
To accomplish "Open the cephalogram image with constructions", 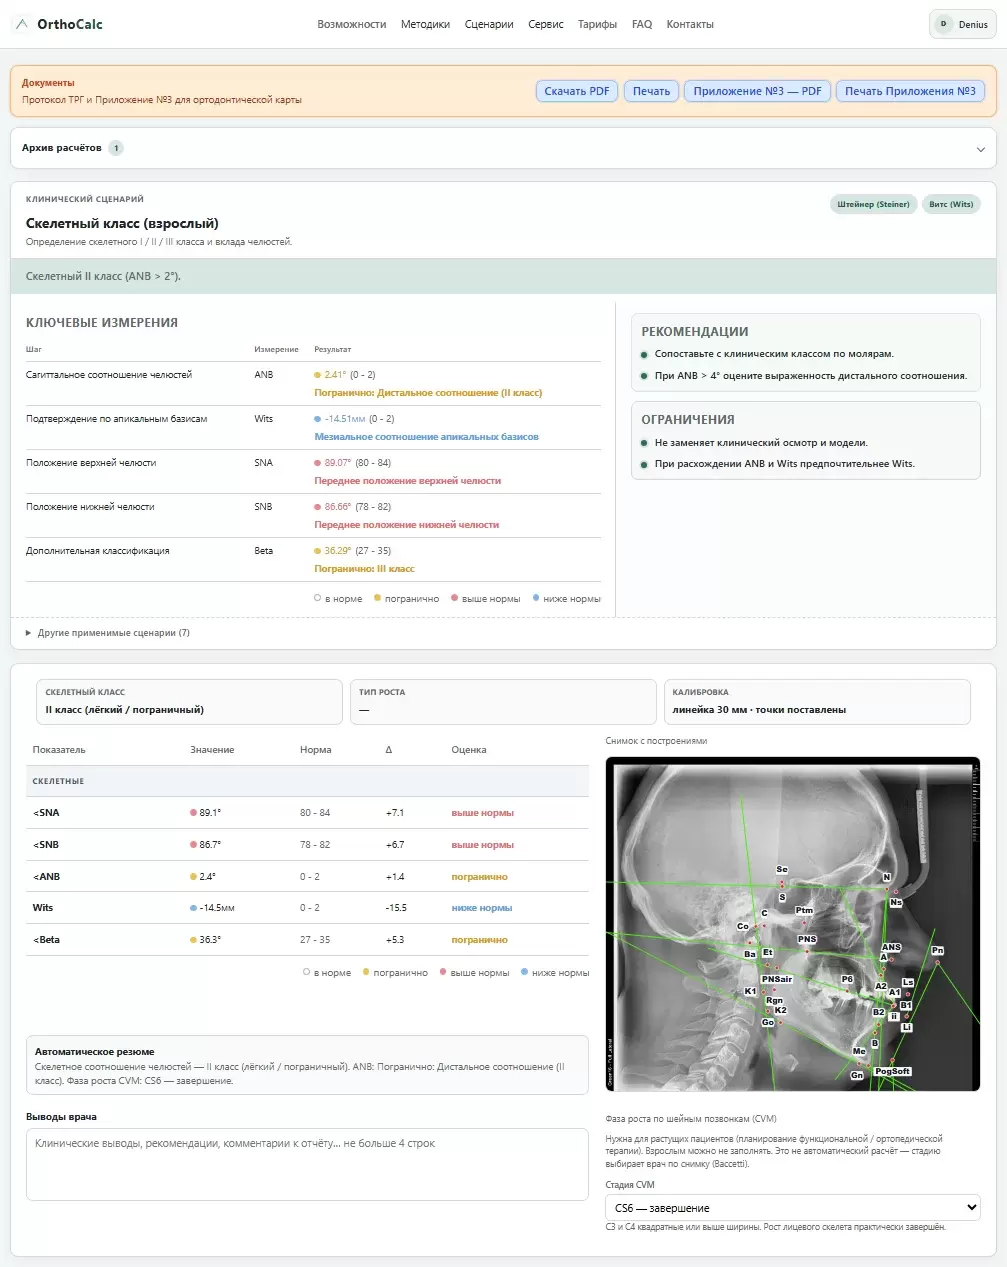I will tap(793, 924).
